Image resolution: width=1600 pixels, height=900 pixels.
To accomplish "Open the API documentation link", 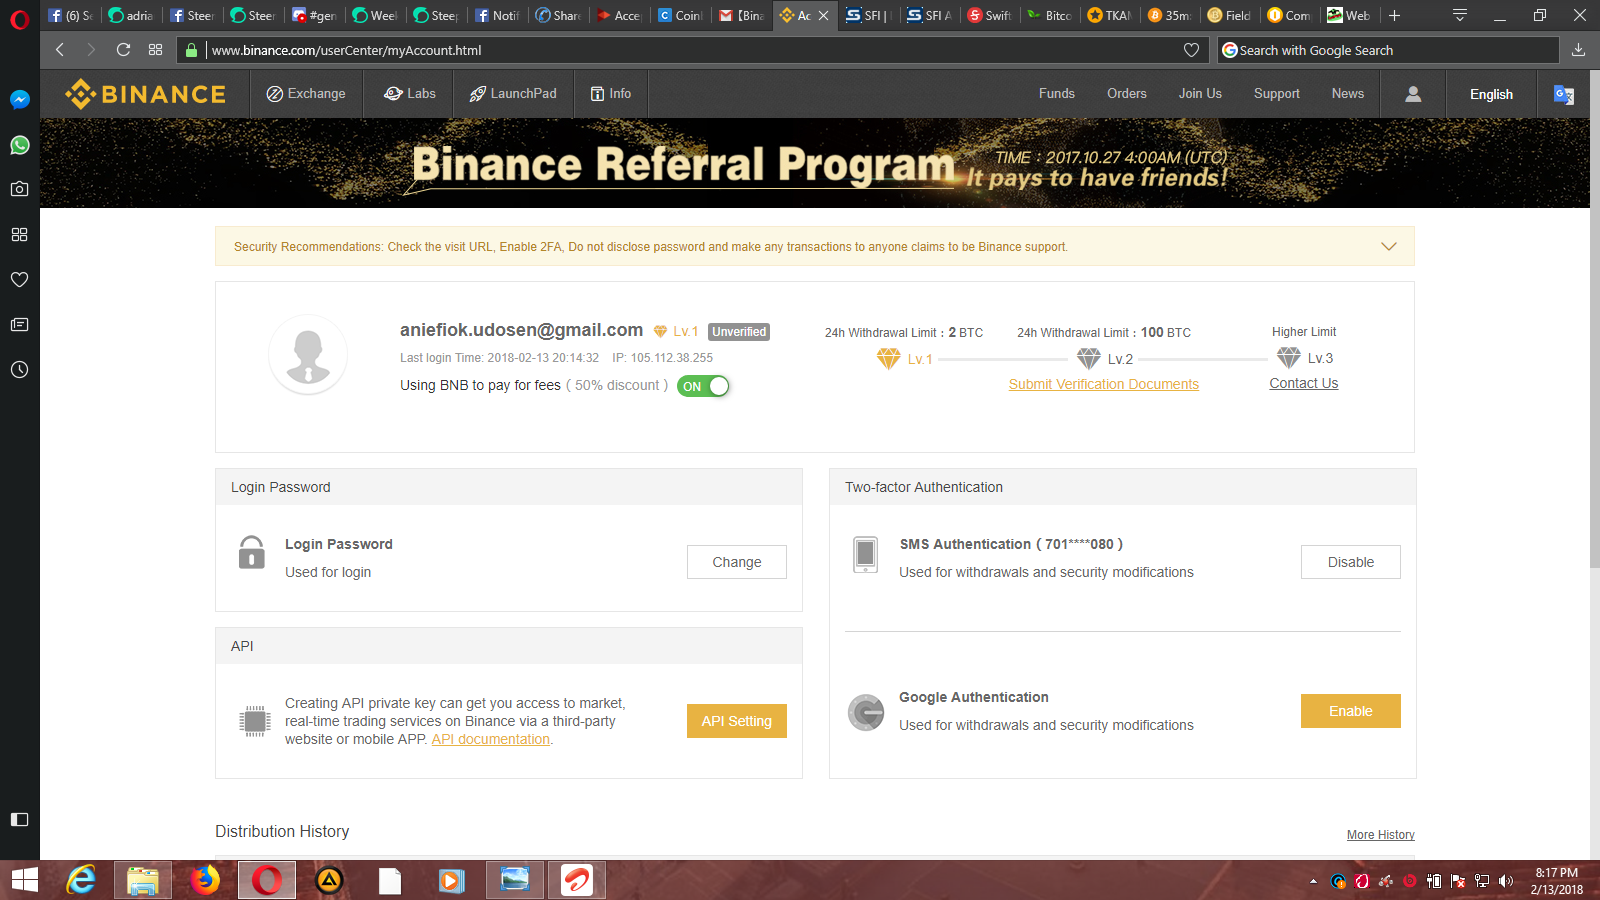I will tap(491, 739).
